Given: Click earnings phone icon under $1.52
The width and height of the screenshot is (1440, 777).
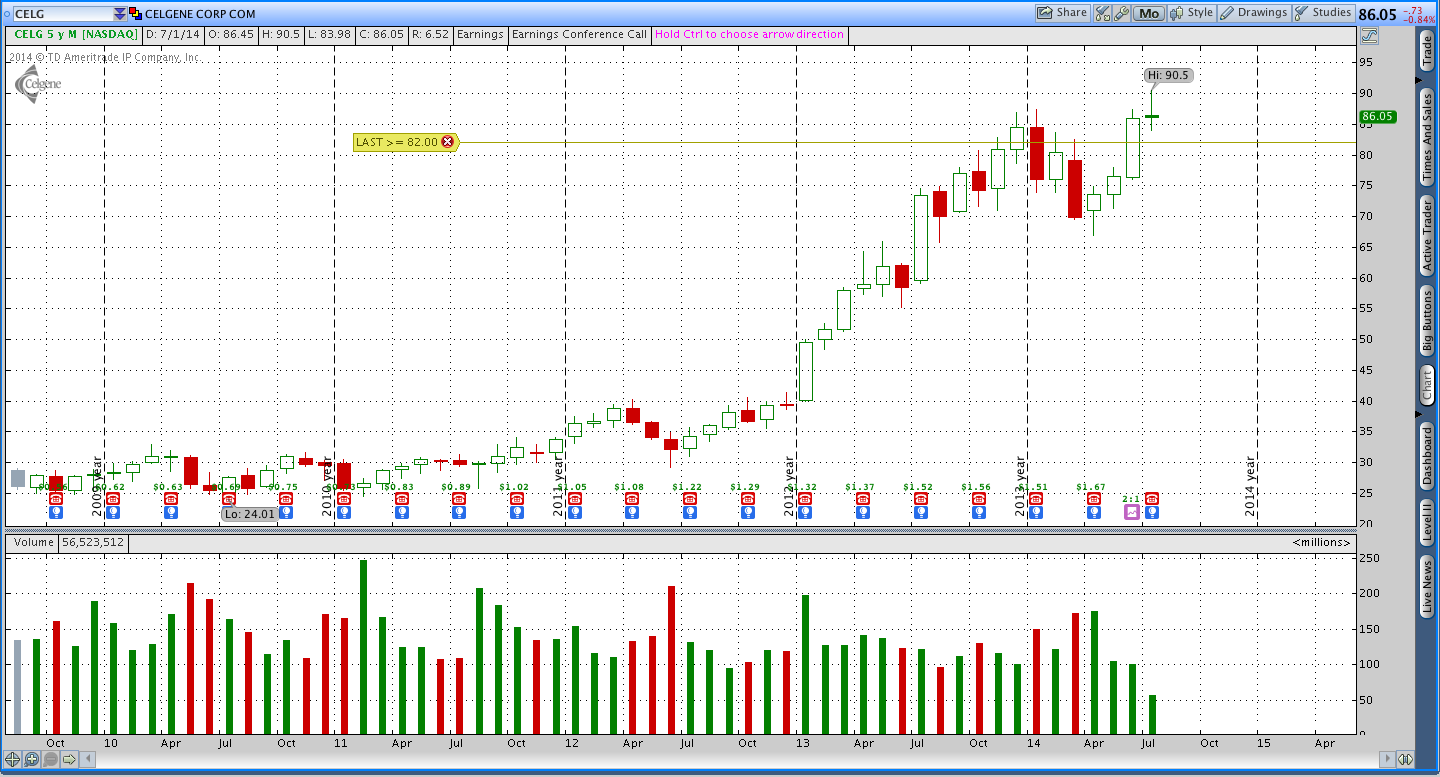Looking at the screenshot, I should (x=921, y=498).
